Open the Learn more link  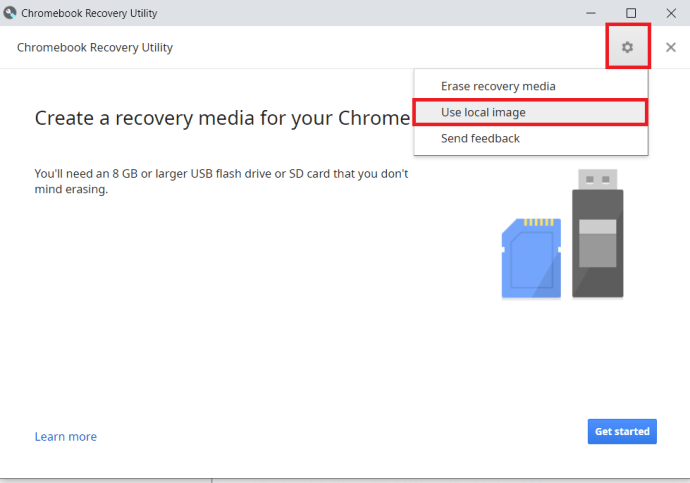tap(66, 437)
